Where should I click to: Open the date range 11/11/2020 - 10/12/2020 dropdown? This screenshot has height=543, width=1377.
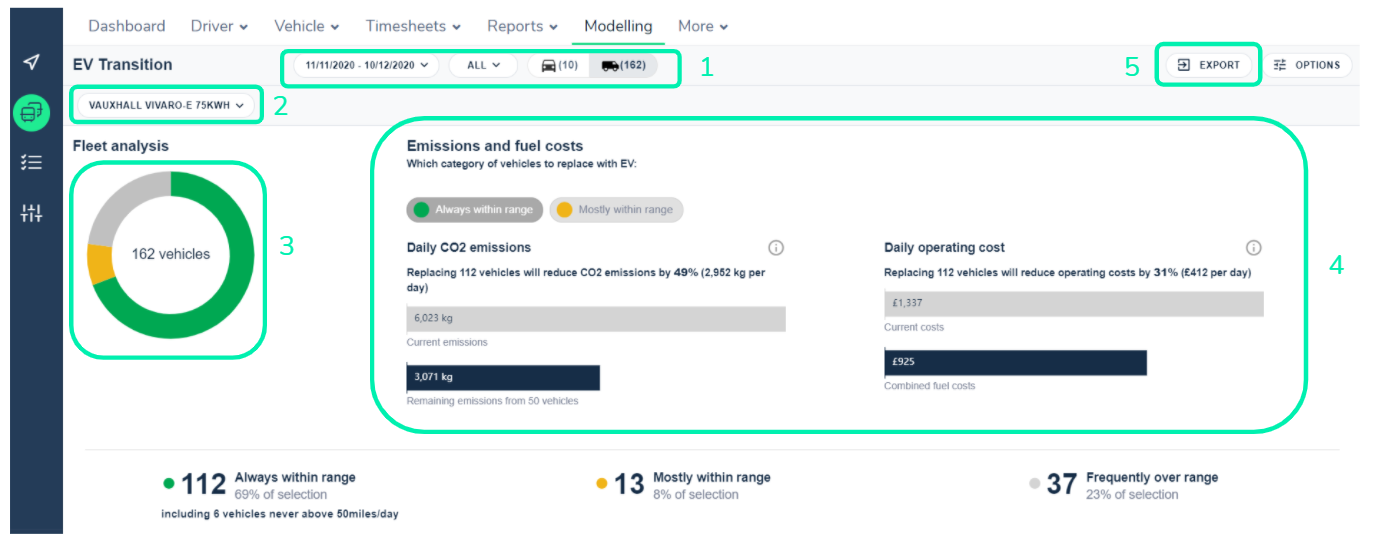[x=366, y=65]
